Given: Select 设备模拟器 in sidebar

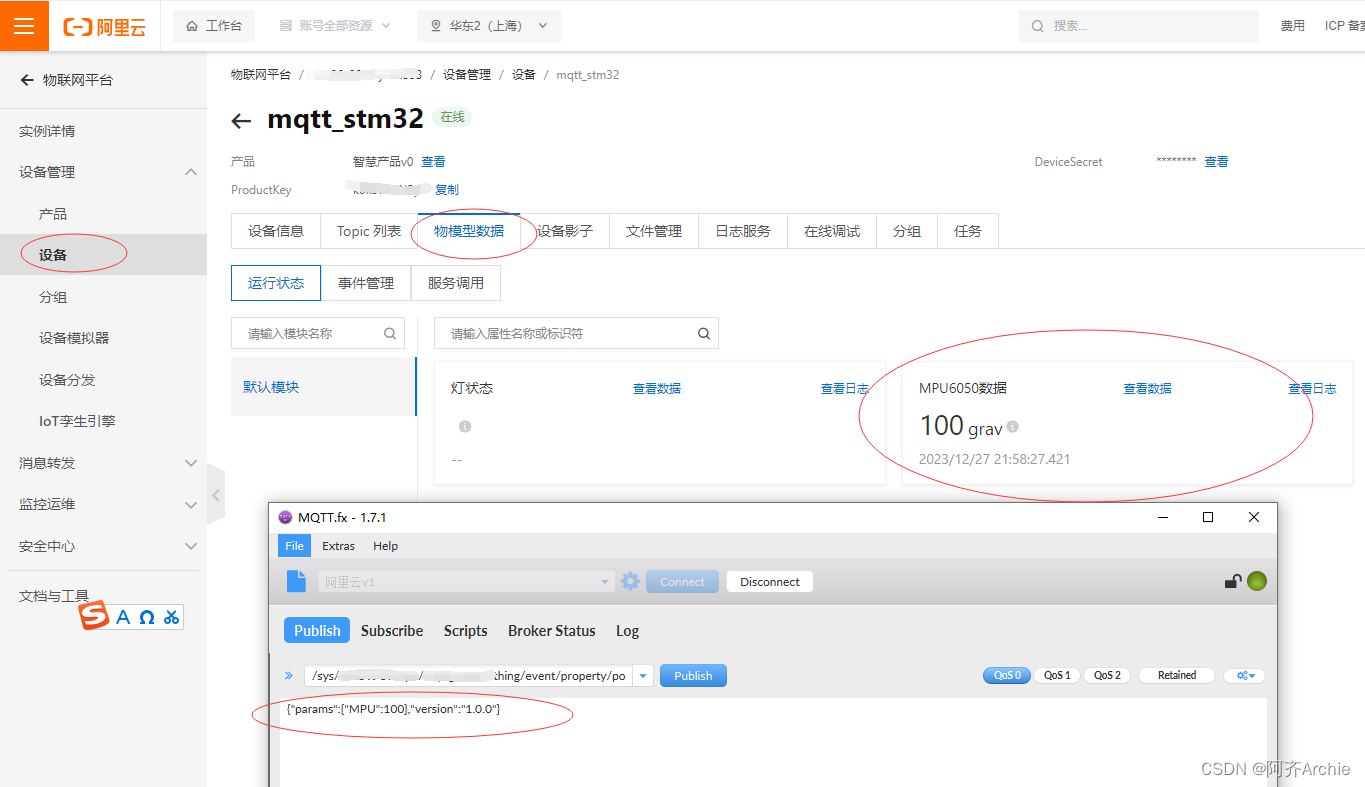Looking at the screenshot, I should (x=74, y=338).
